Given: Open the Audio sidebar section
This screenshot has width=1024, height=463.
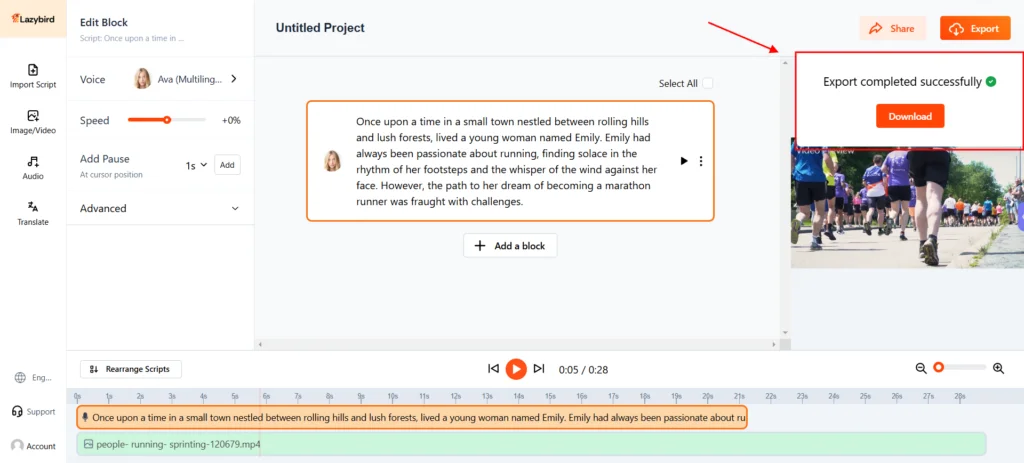Looking at the screenshot, I should tap(33, 167).
